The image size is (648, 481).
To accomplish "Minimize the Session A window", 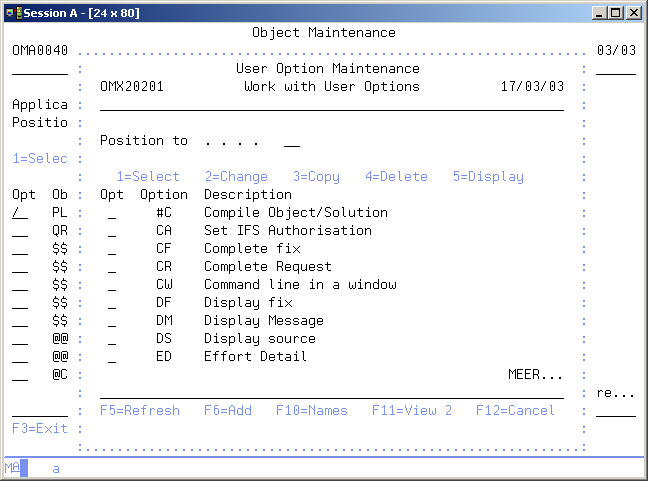I will click(x=598, y=11).
